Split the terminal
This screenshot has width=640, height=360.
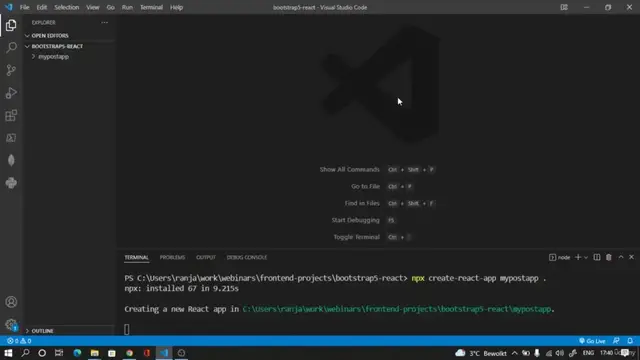click(597, 257)
